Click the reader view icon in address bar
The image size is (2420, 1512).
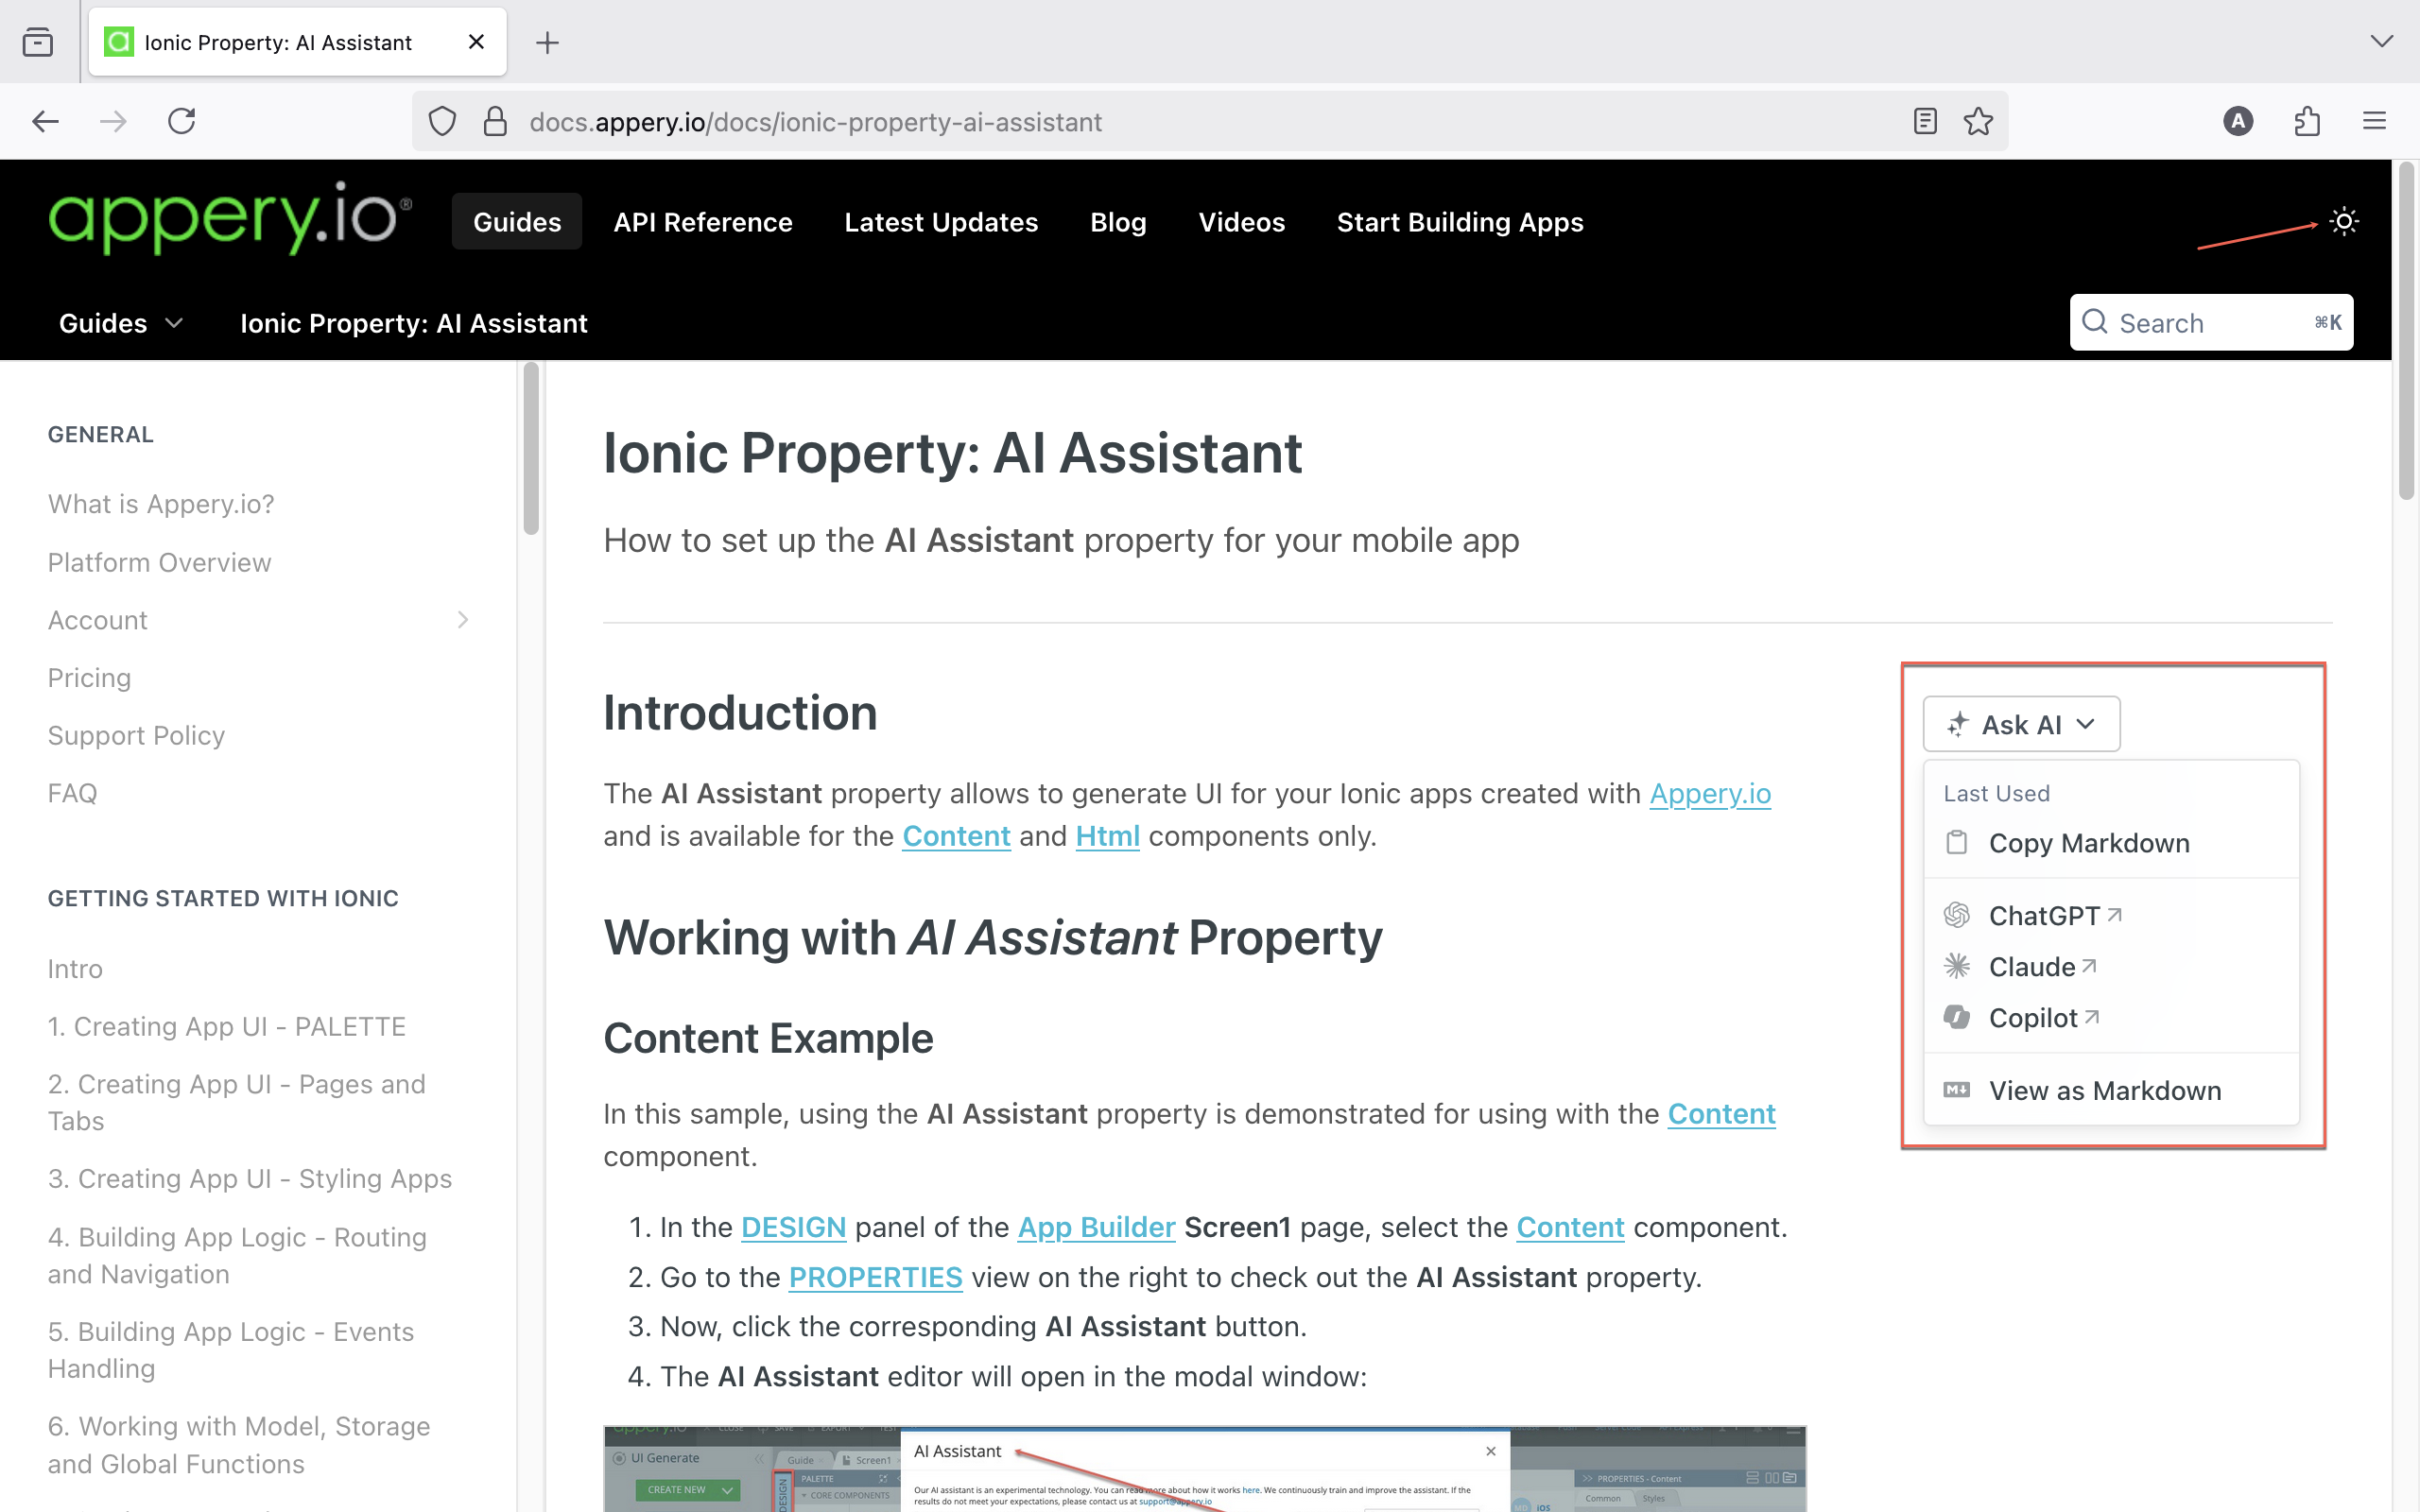[x=1925, y=122]
